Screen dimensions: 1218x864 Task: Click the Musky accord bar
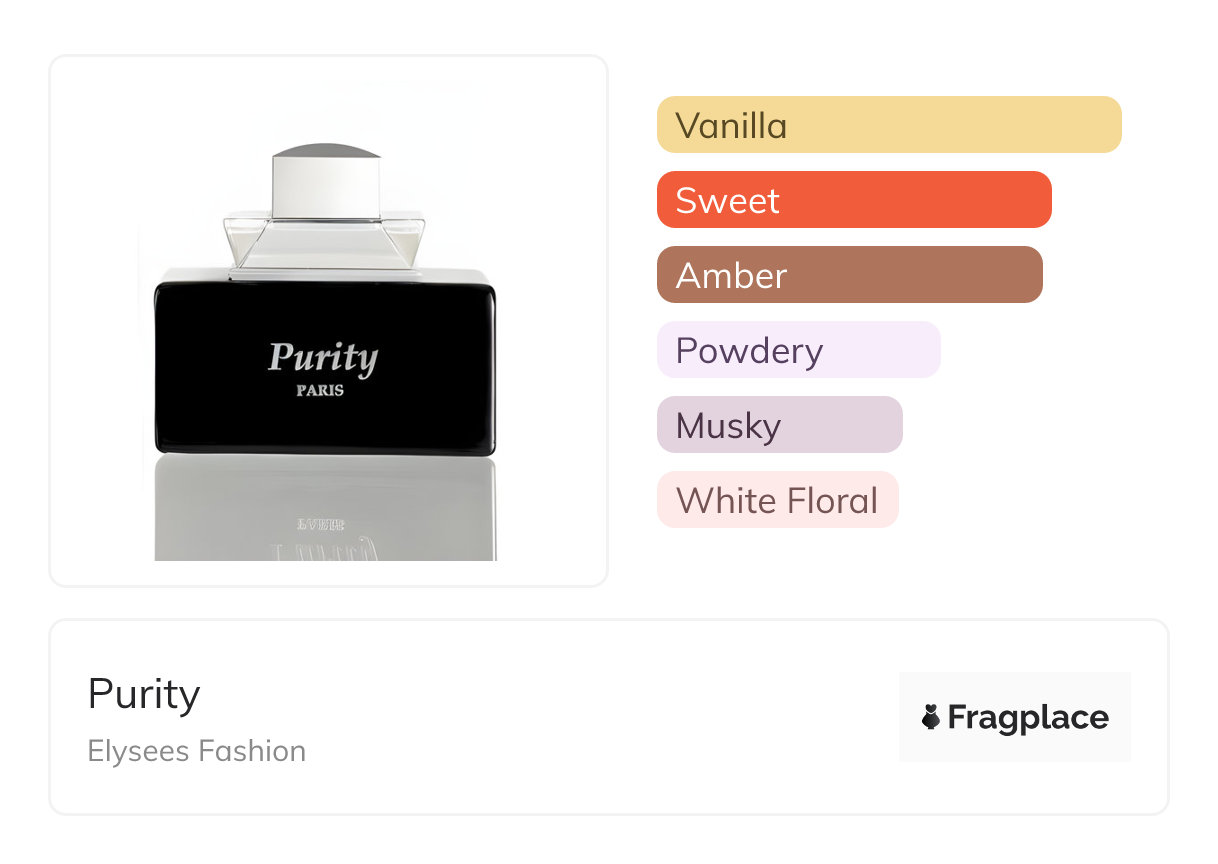779,425
